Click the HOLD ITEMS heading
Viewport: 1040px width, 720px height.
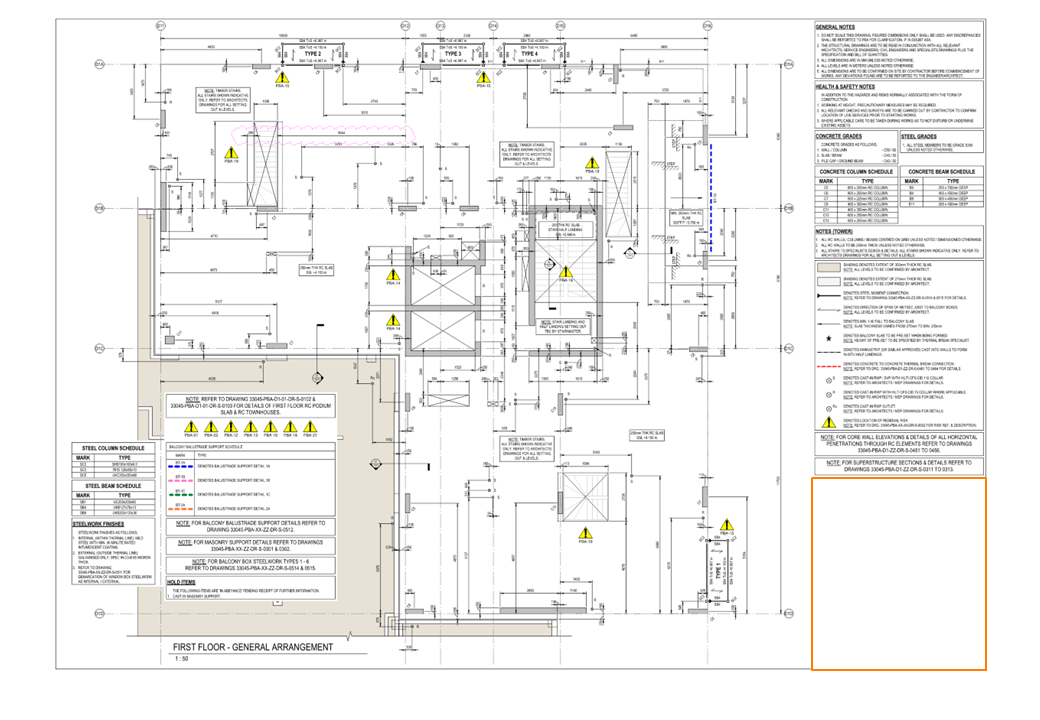[x=181, y=582]
